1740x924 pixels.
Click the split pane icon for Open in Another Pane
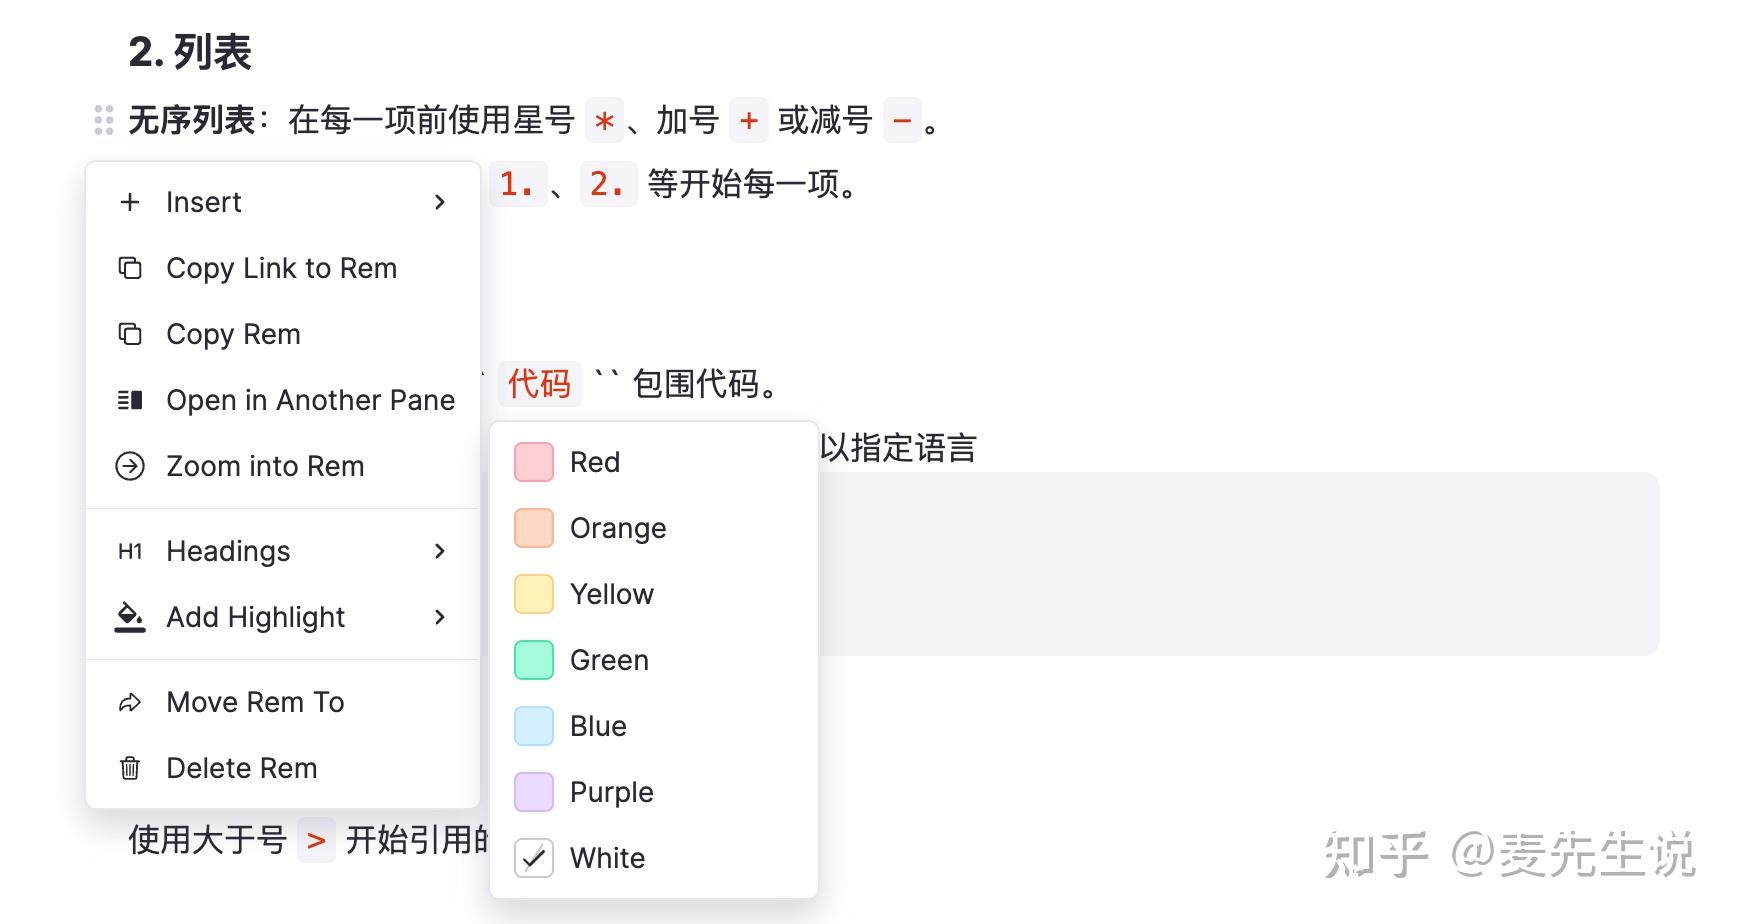pos(130,400)
